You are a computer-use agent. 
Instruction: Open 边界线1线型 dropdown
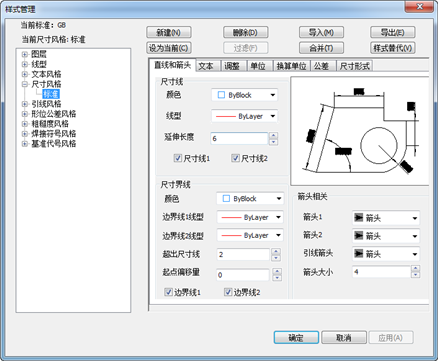tap(250, 217)
